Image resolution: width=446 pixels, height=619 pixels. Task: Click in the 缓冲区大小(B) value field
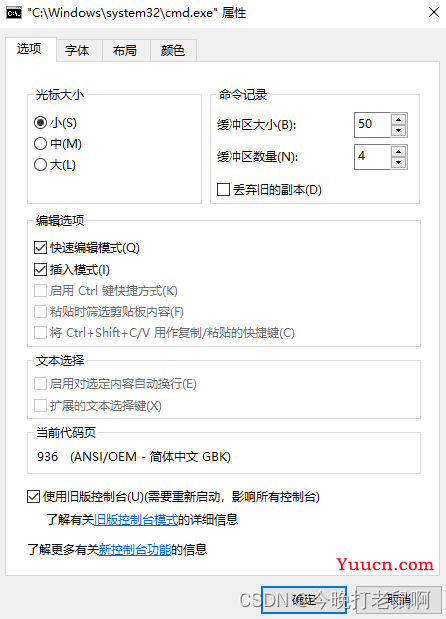point(372,125)
